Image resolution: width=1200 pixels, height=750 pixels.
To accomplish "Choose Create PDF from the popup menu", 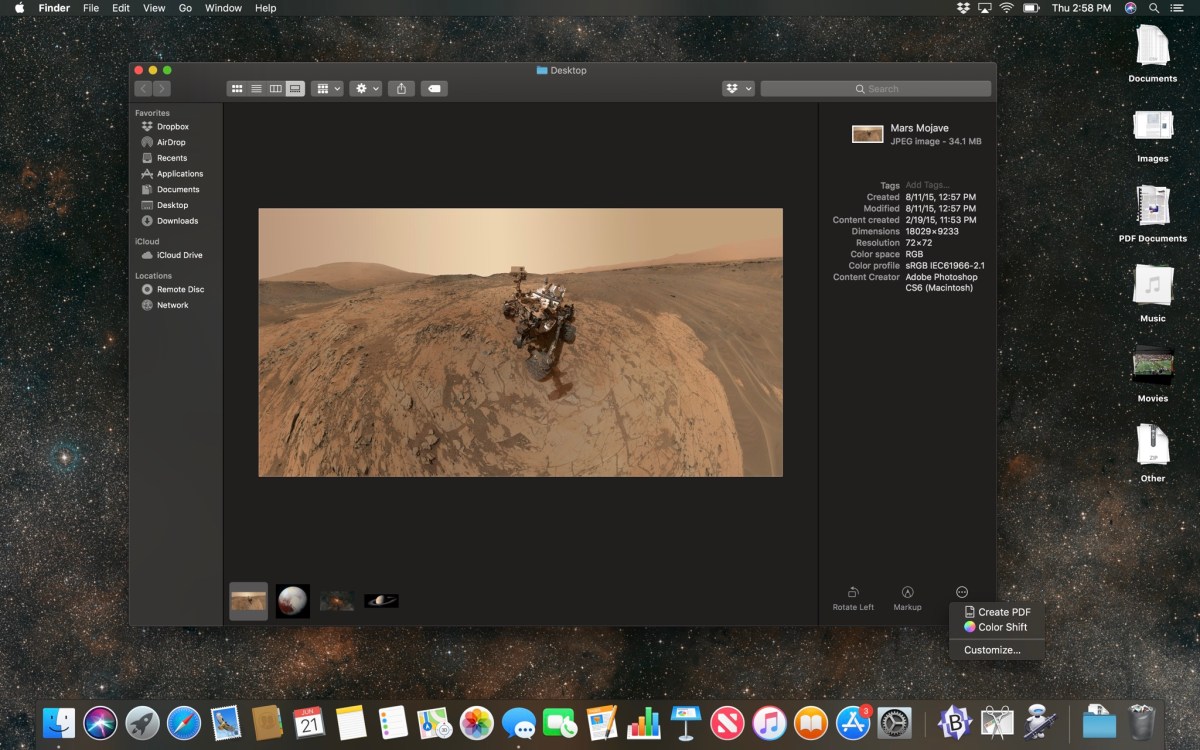I will [x=1003, y=612].
